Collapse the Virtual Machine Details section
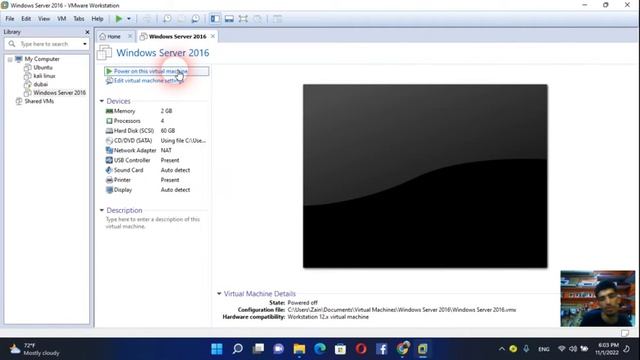640x360 pixels. [x=219, y=293]
